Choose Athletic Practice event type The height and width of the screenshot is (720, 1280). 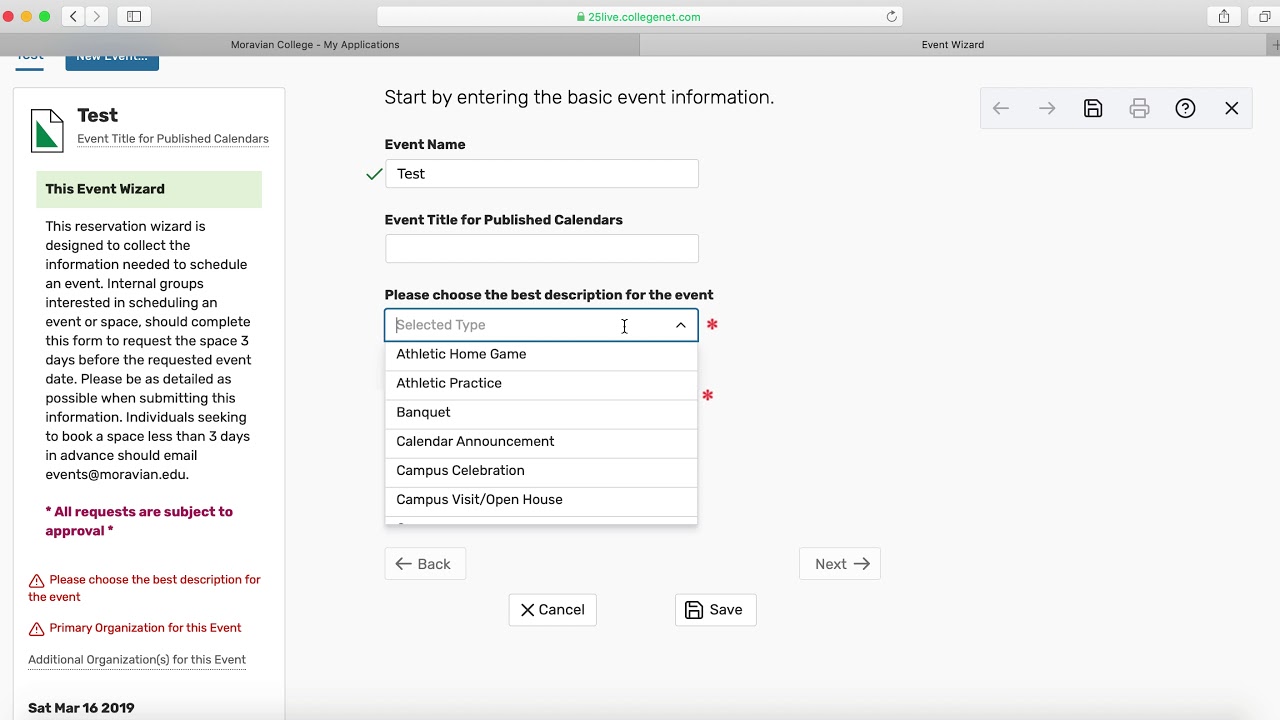click(541, 383)
